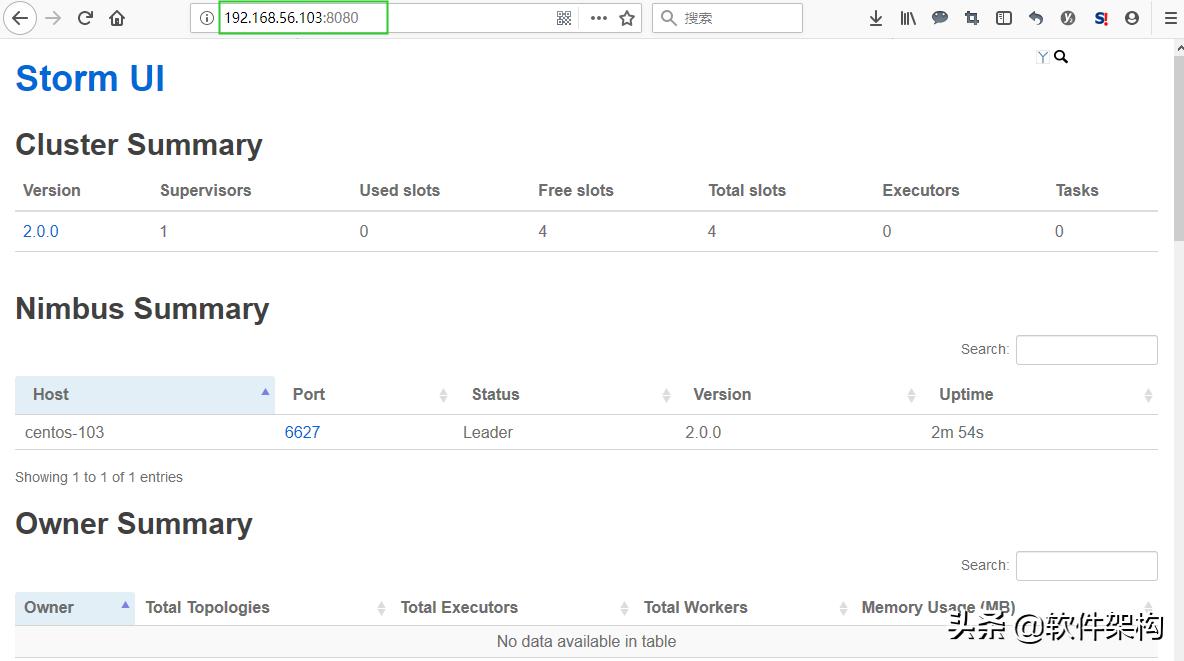Open the sidebar panel icon
1184x661 pixels.
pyautogui.click(x=1003, y=17)
